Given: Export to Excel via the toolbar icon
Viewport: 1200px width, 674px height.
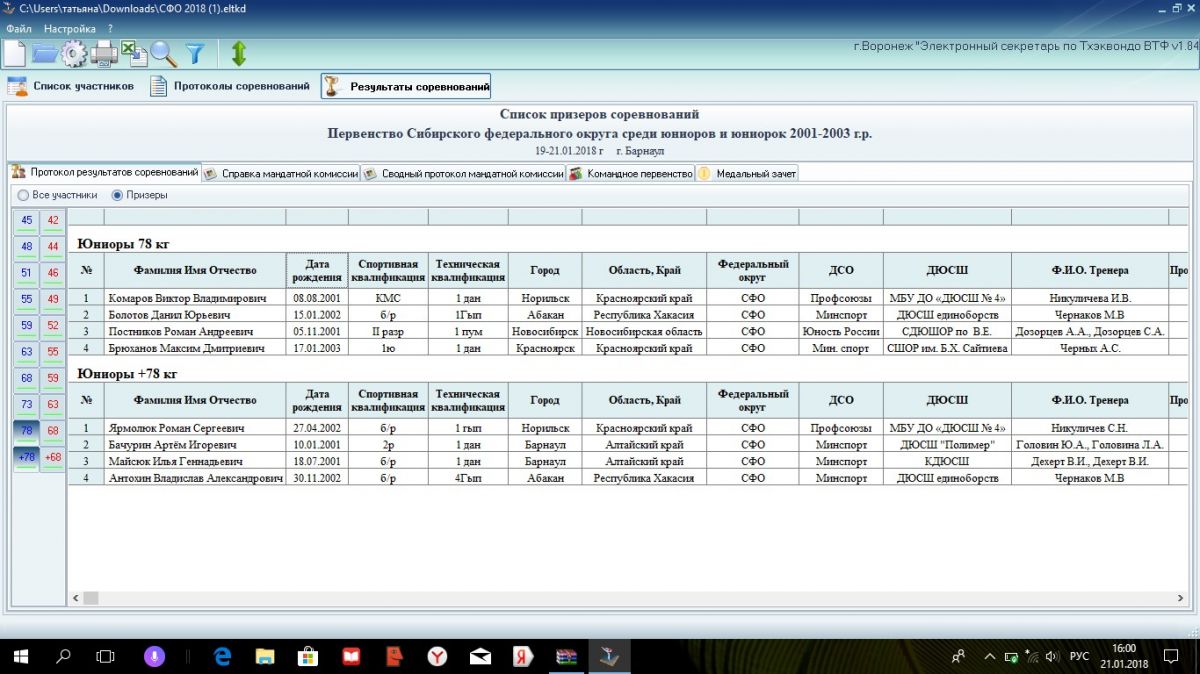Looking at the screenshot, I should pos(134,54).
